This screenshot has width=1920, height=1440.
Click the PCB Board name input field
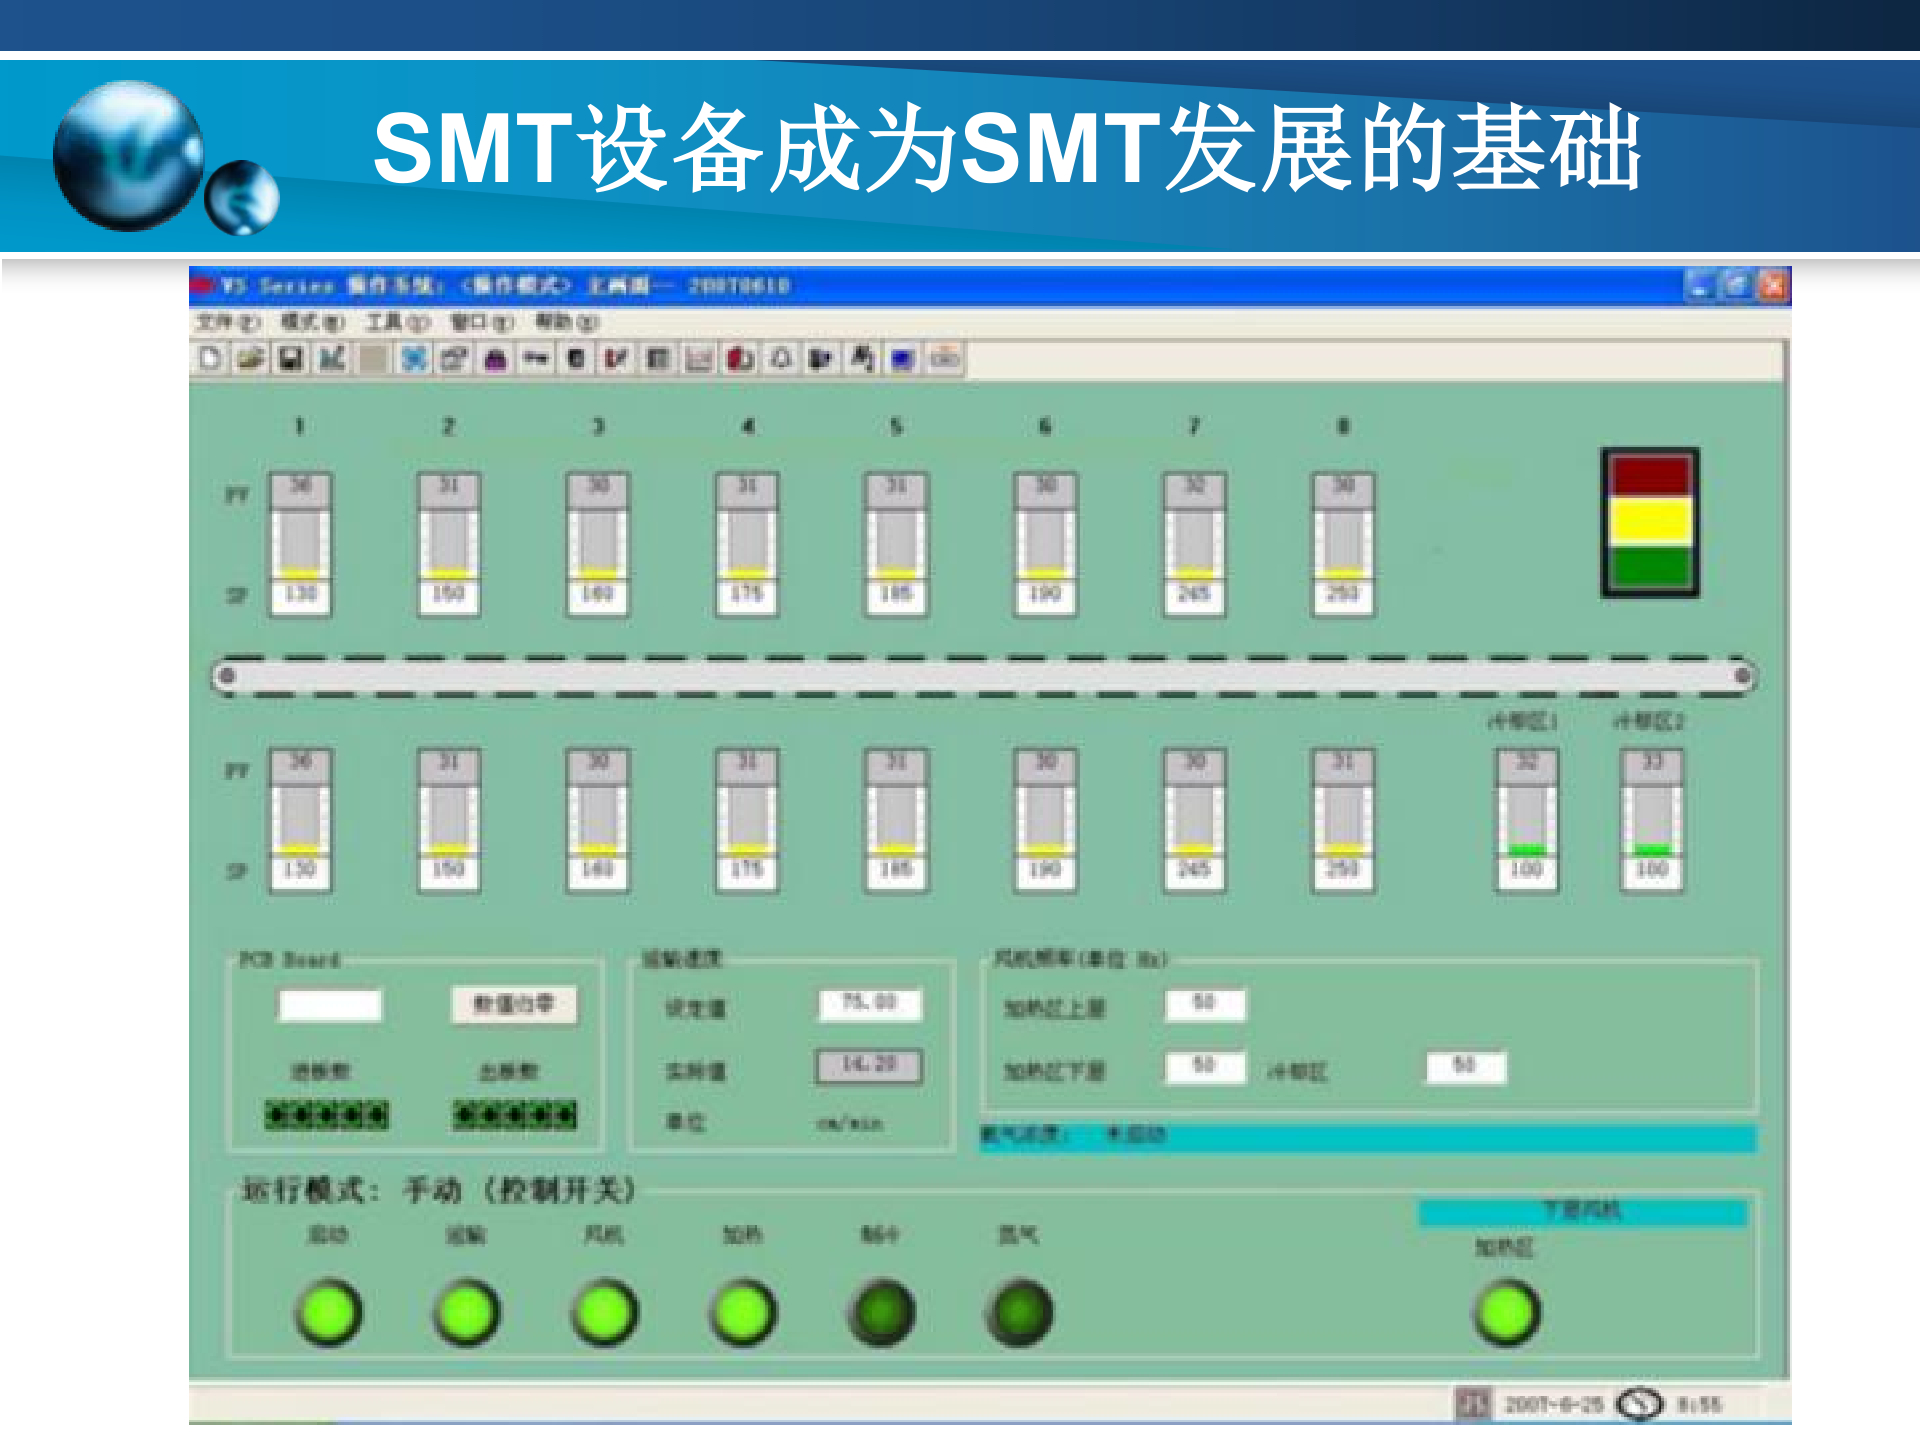click(332, 1005)
